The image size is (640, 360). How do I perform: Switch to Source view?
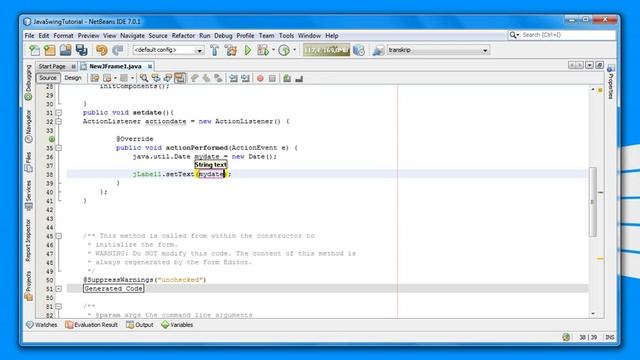click(x=48, y=78)
